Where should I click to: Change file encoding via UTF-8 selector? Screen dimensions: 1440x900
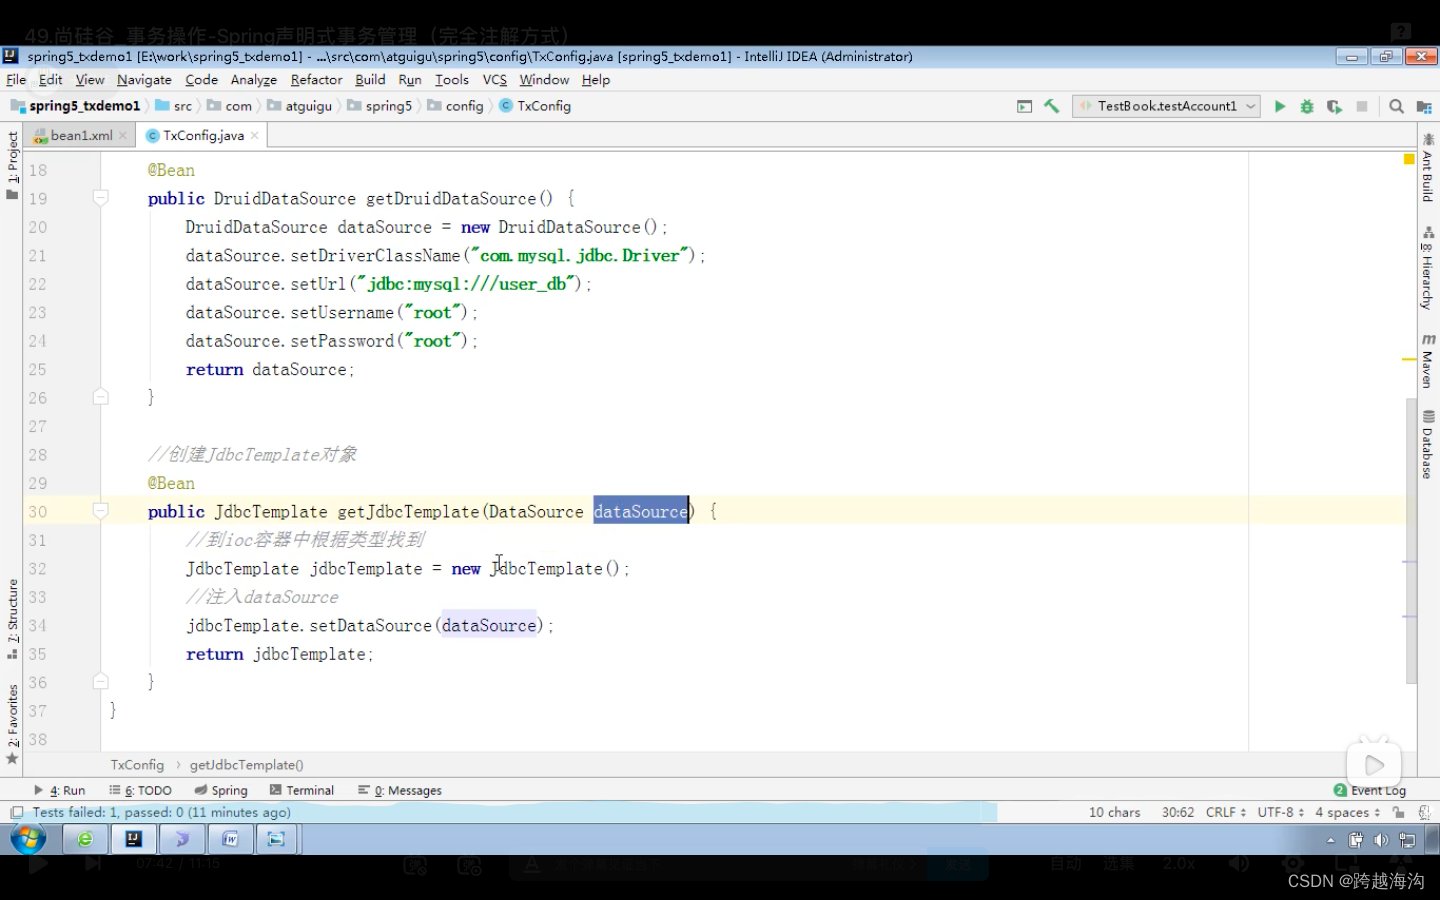tap(1281, 812)
